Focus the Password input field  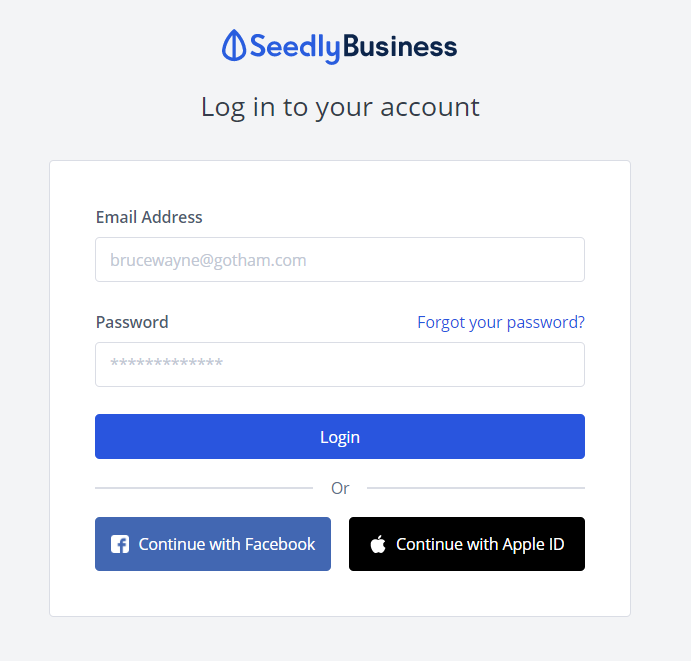[340, 365]
